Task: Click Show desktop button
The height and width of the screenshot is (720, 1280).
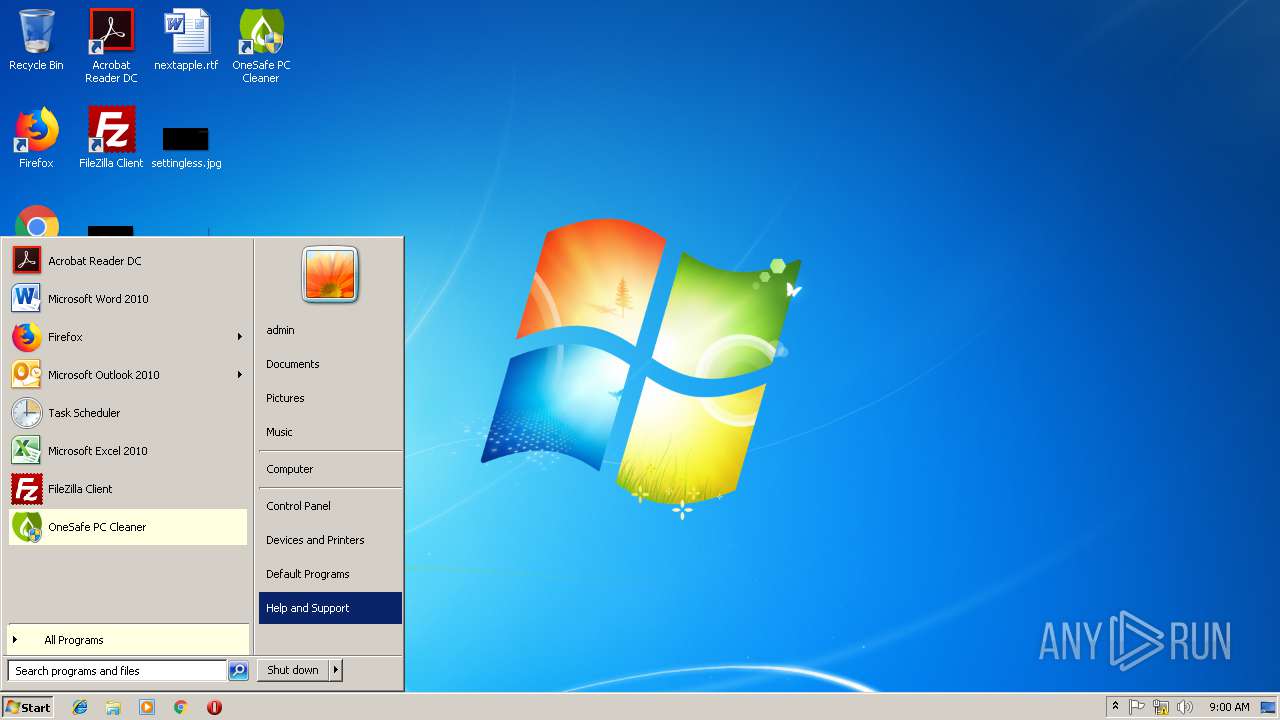Action: 1269,707
